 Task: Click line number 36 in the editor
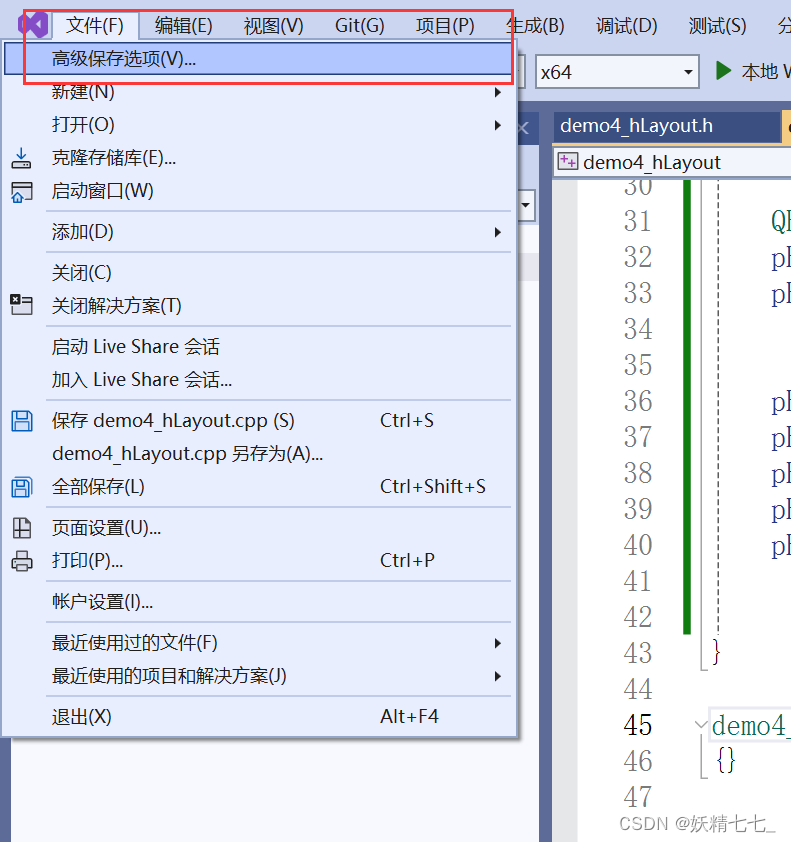click(x=637, y=401)
